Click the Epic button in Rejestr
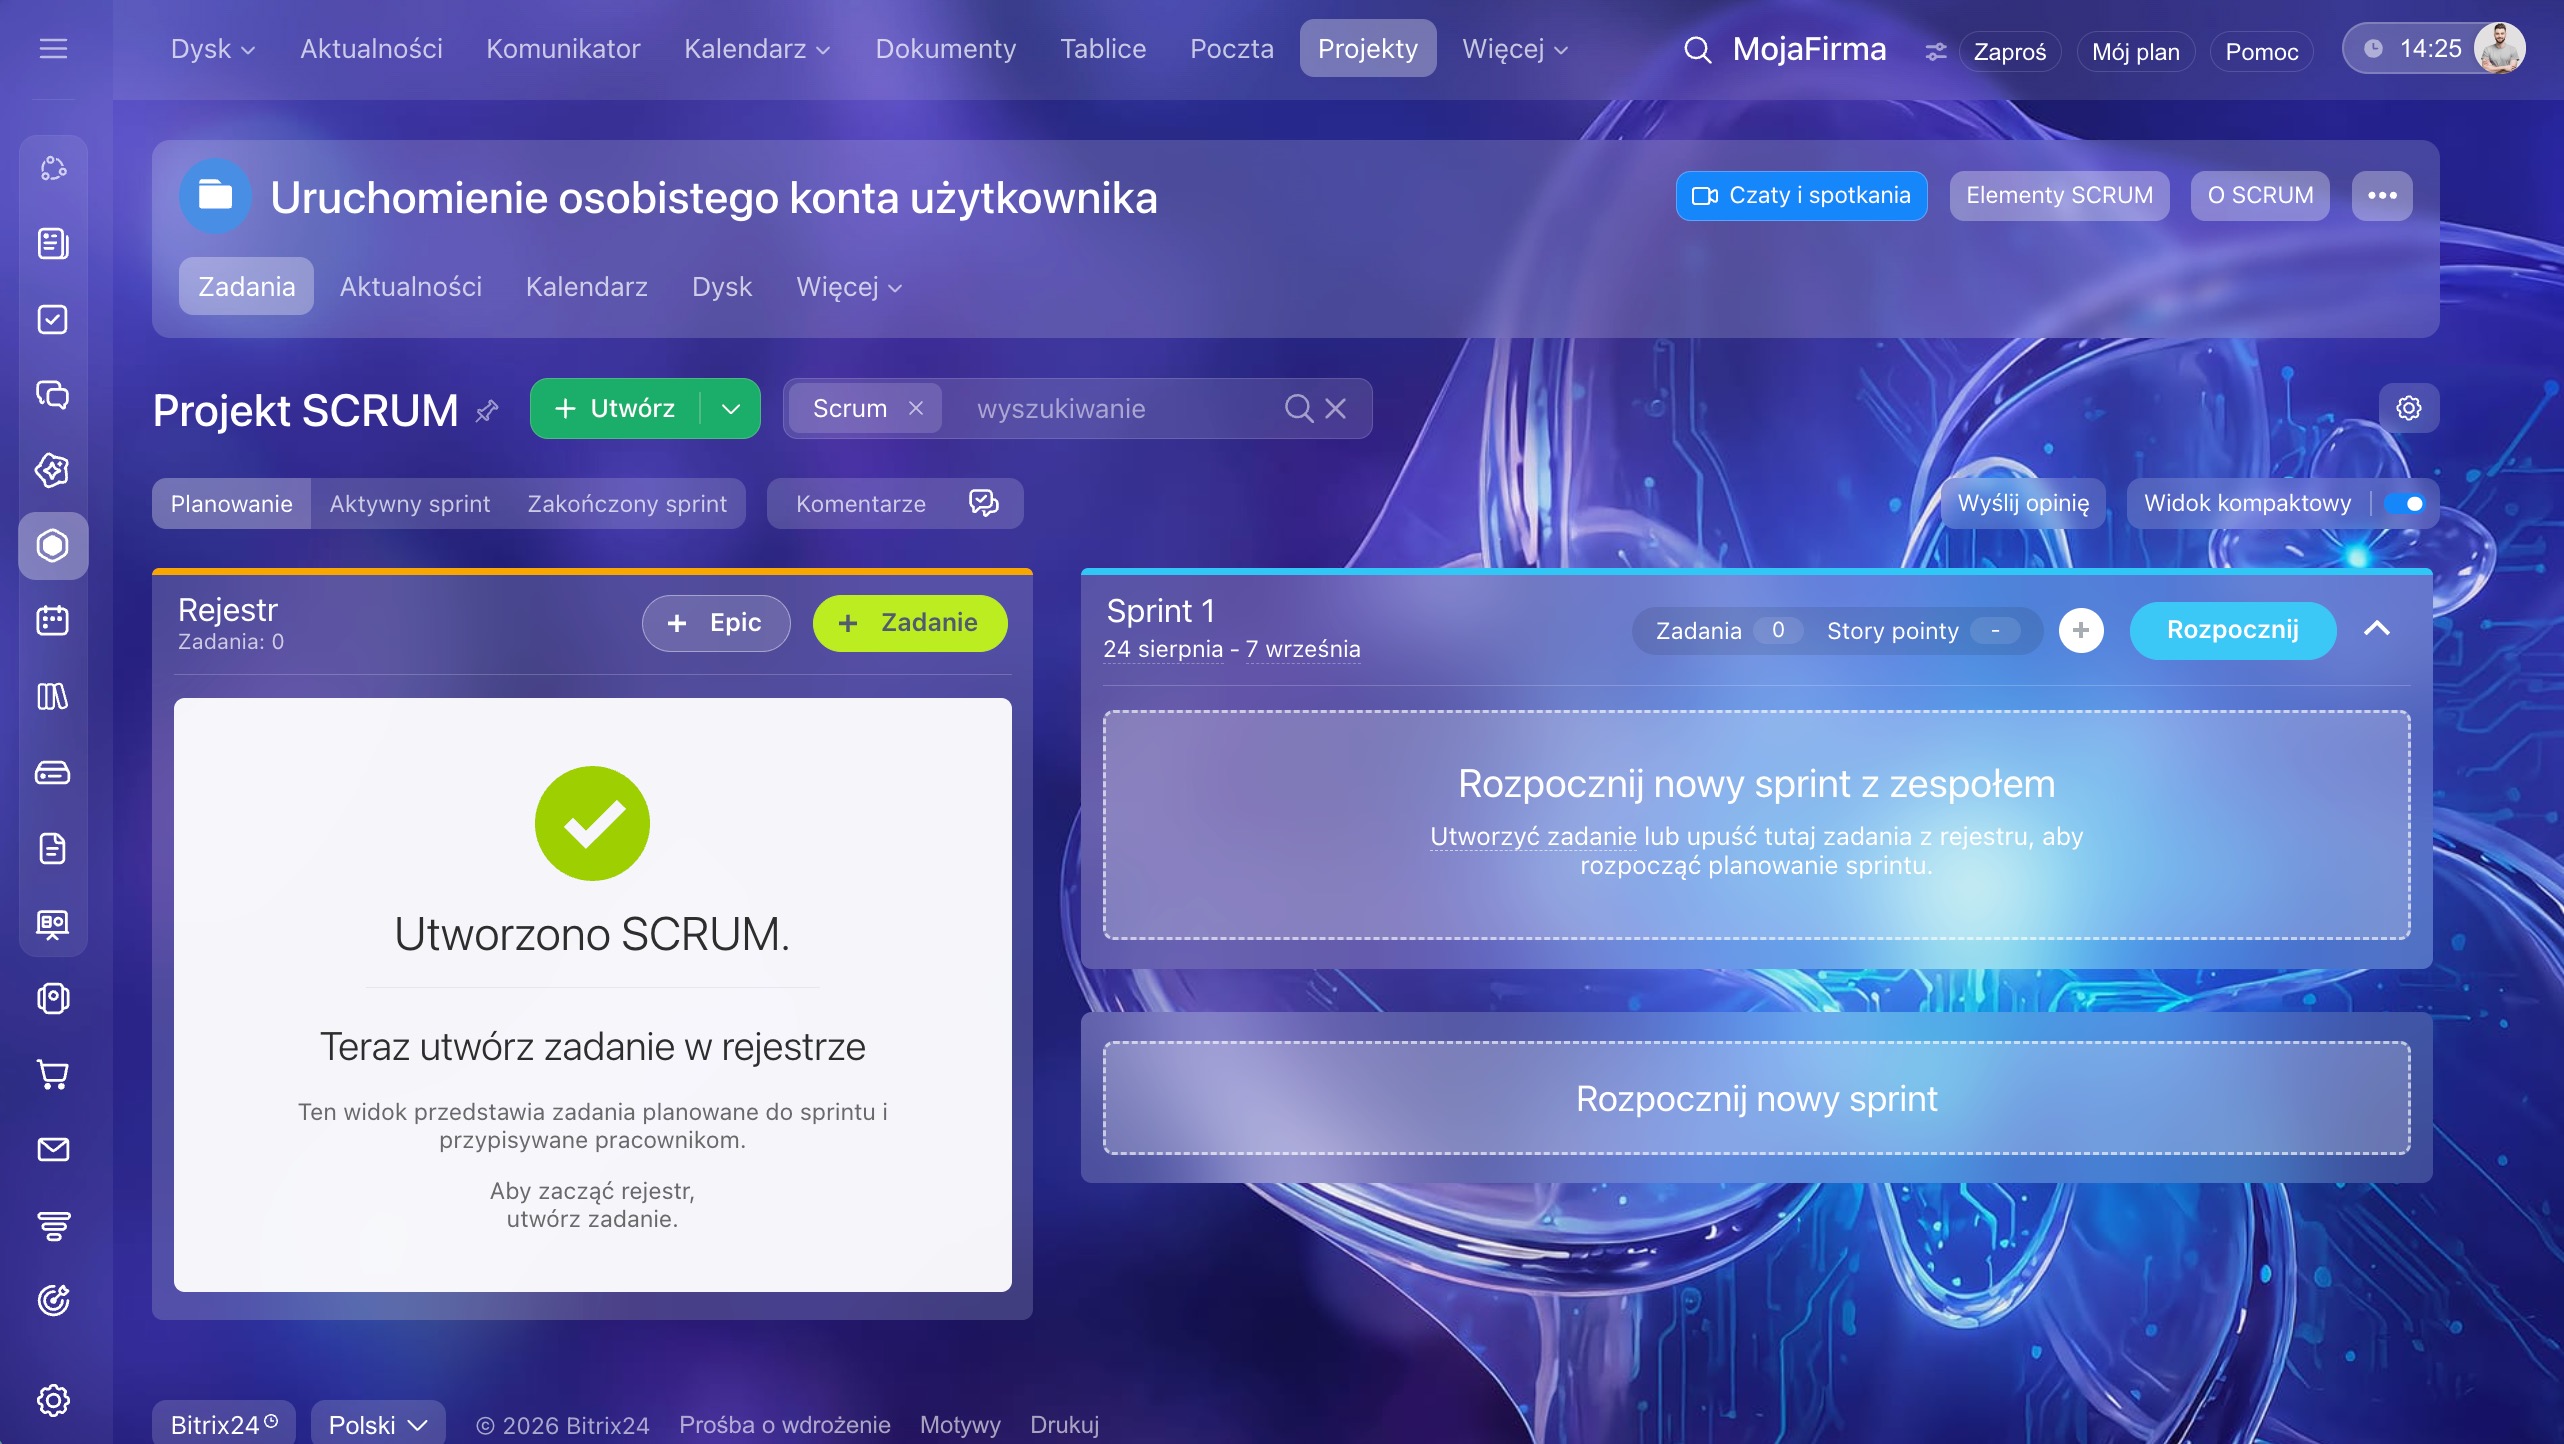 tap(716, 623)
